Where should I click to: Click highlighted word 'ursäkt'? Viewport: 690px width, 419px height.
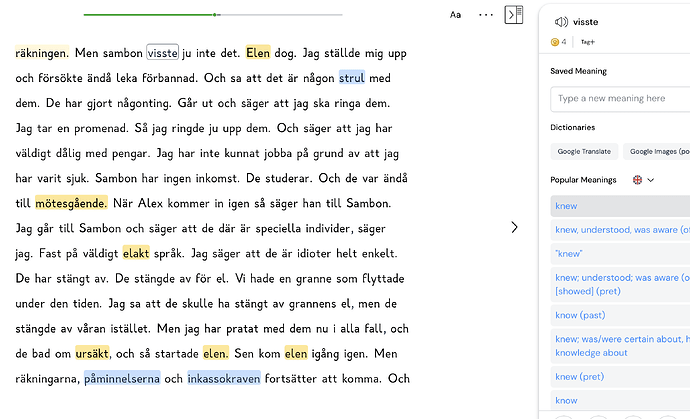(x=92, y=354)
